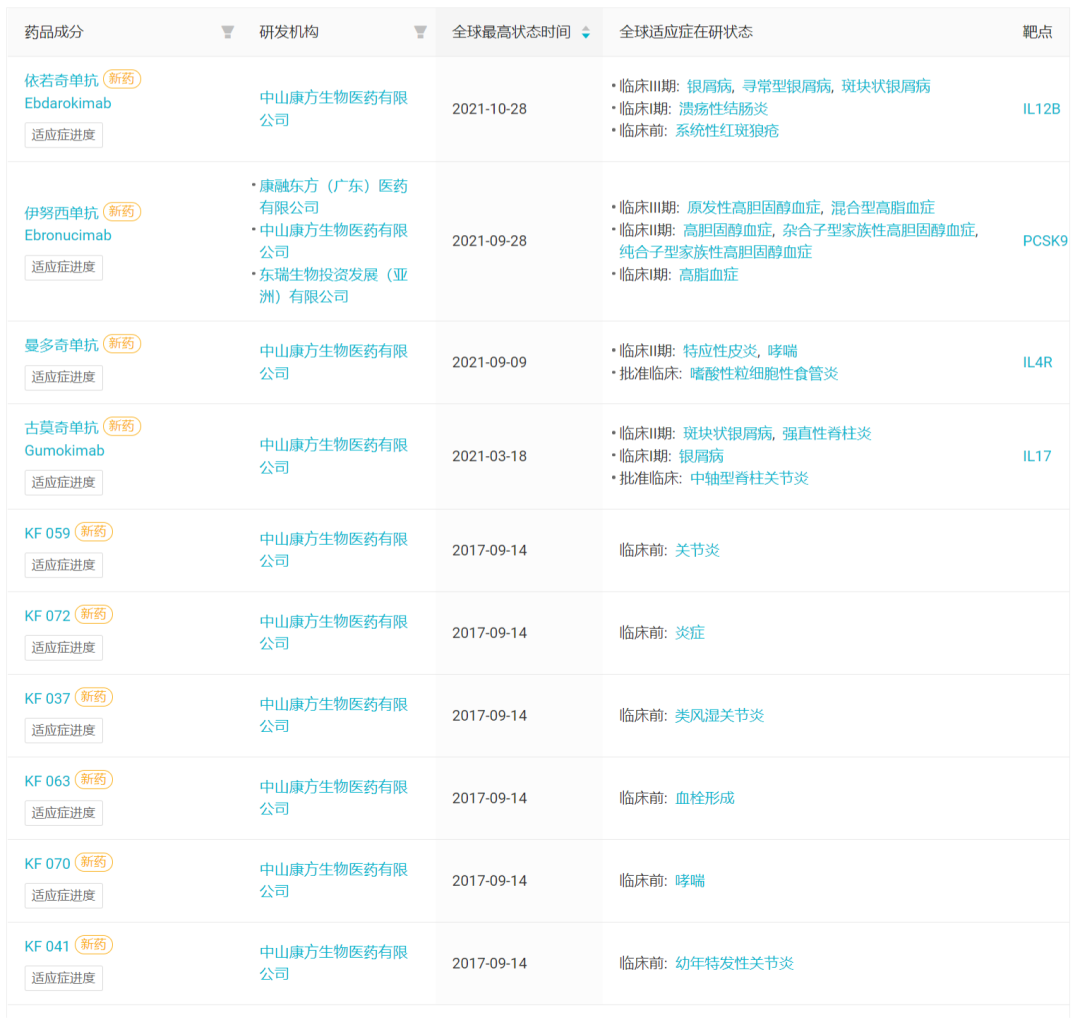The width and height of the screenshot is (1080, 1020).
Task: Click the 新药 badge beside KF 072
Action: [x=94, y=614]
